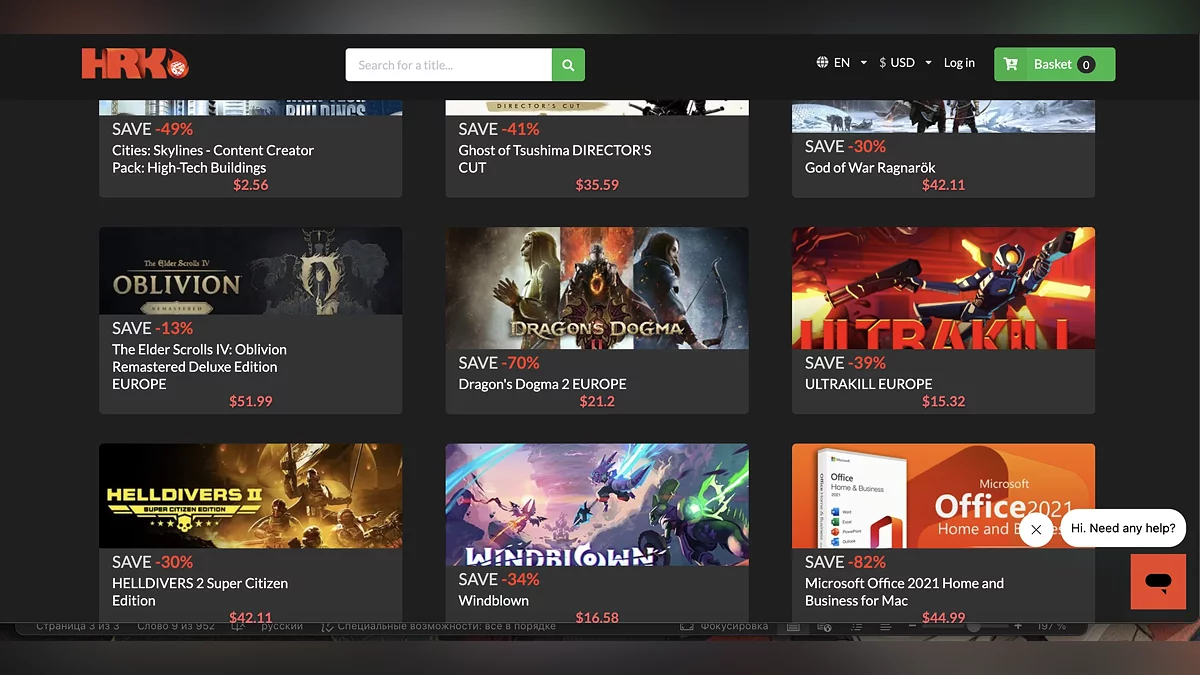Click the green magnifier search button
This screenshot has height=675, width=1200.
tap(568, 65)
